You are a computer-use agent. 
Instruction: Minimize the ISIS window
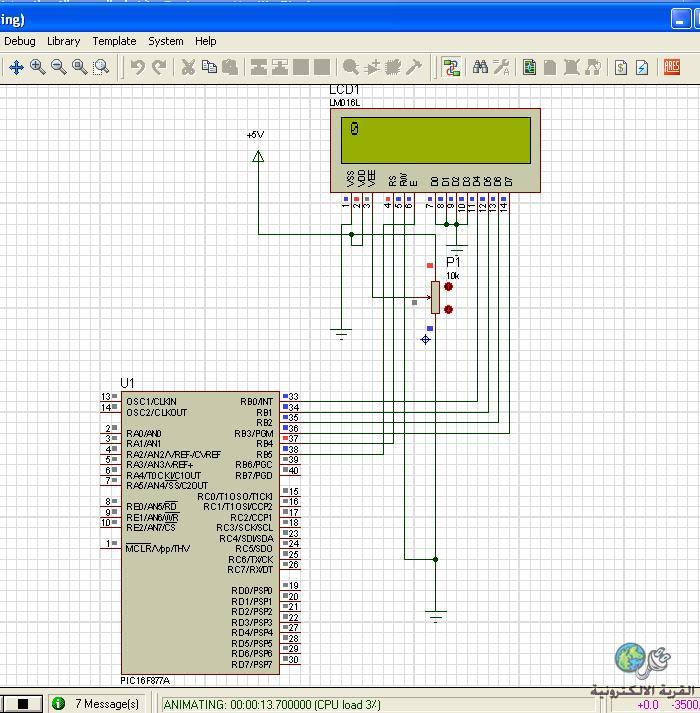(680, 20)
